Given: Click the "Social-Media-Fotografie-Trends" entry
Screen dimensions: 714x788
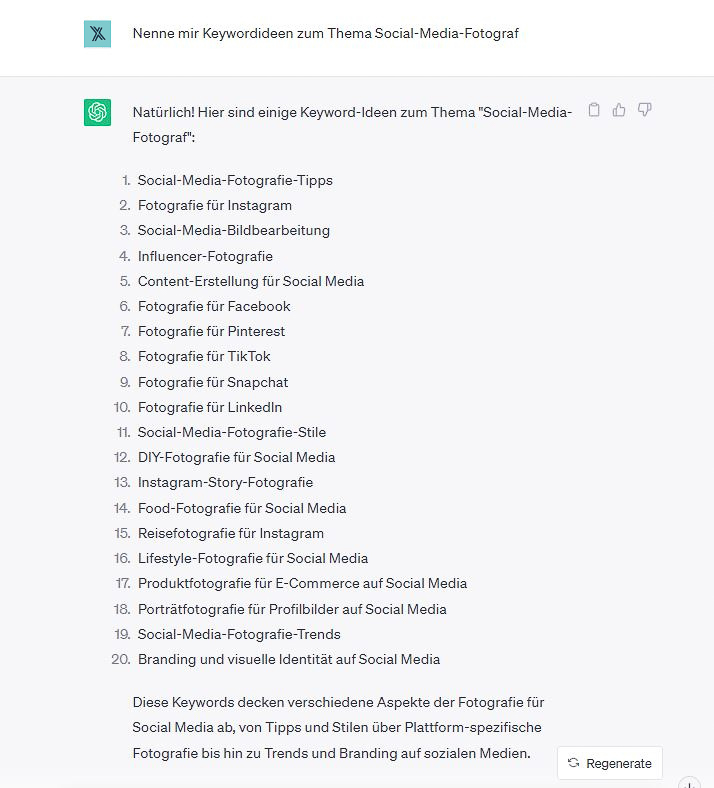Looking at the screenshot, I should pyautogui.click(x=239, y=634).
